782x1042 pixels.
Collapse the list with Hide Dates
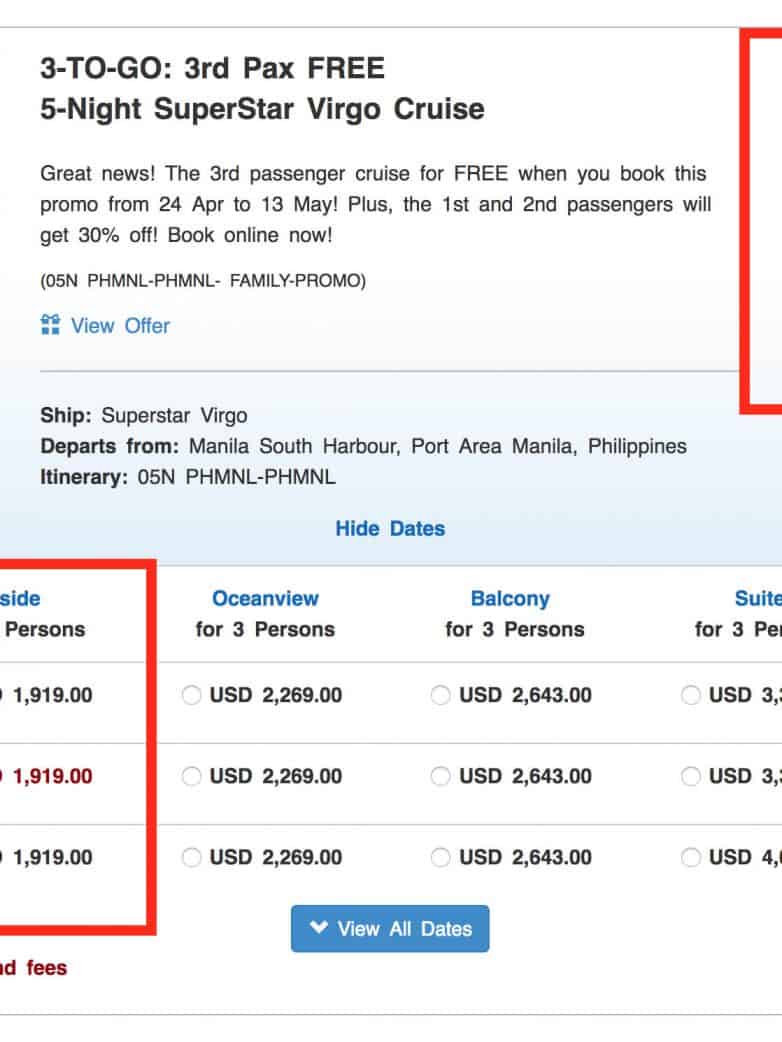[x=390, y=528]
